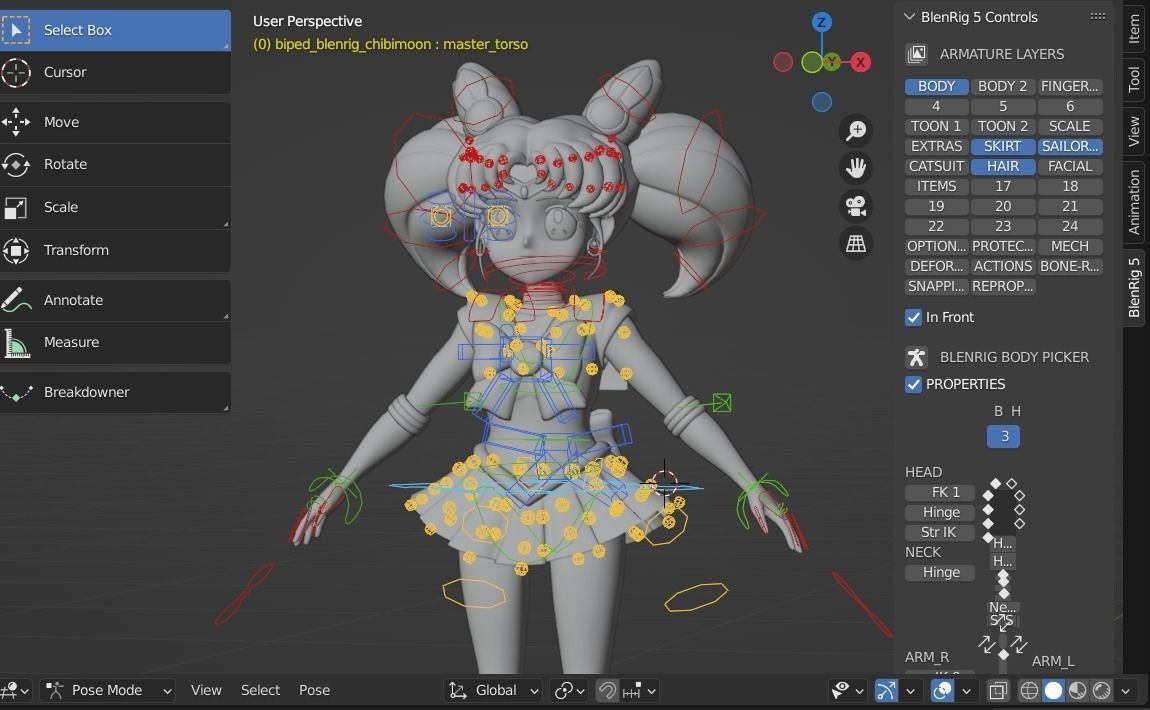Viewport: 1150px width, 710px height.
Task: Click the blue 3 picker field
Action: click(x=1004, y=437)
